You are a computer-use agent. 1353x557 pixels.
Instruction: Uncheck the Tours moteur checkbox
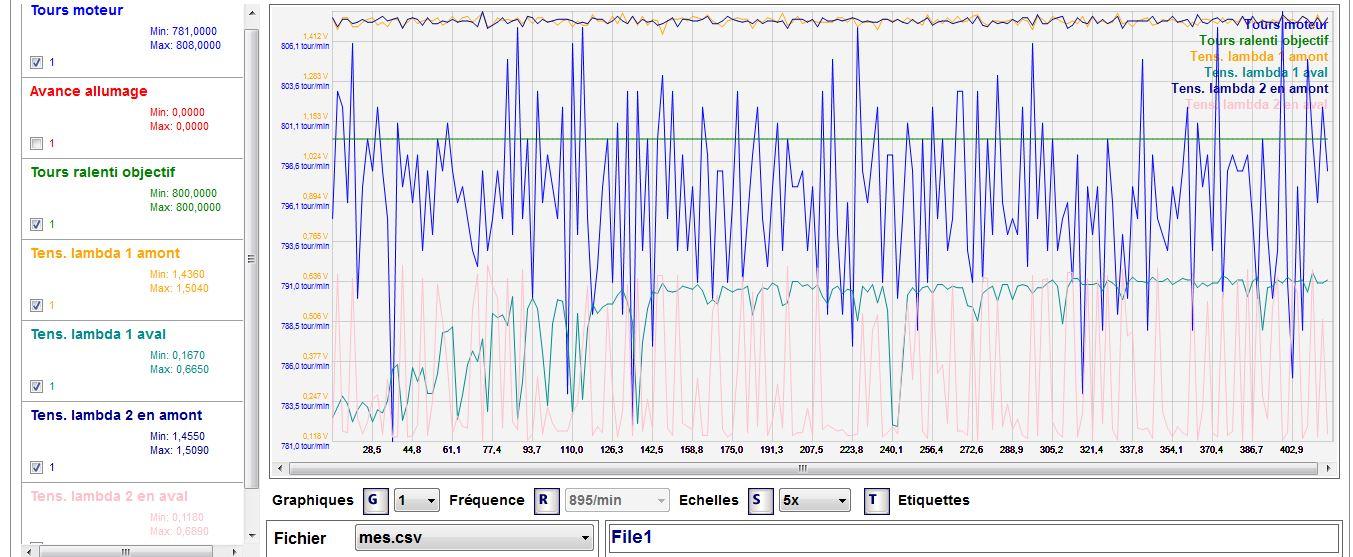(37, 62)
